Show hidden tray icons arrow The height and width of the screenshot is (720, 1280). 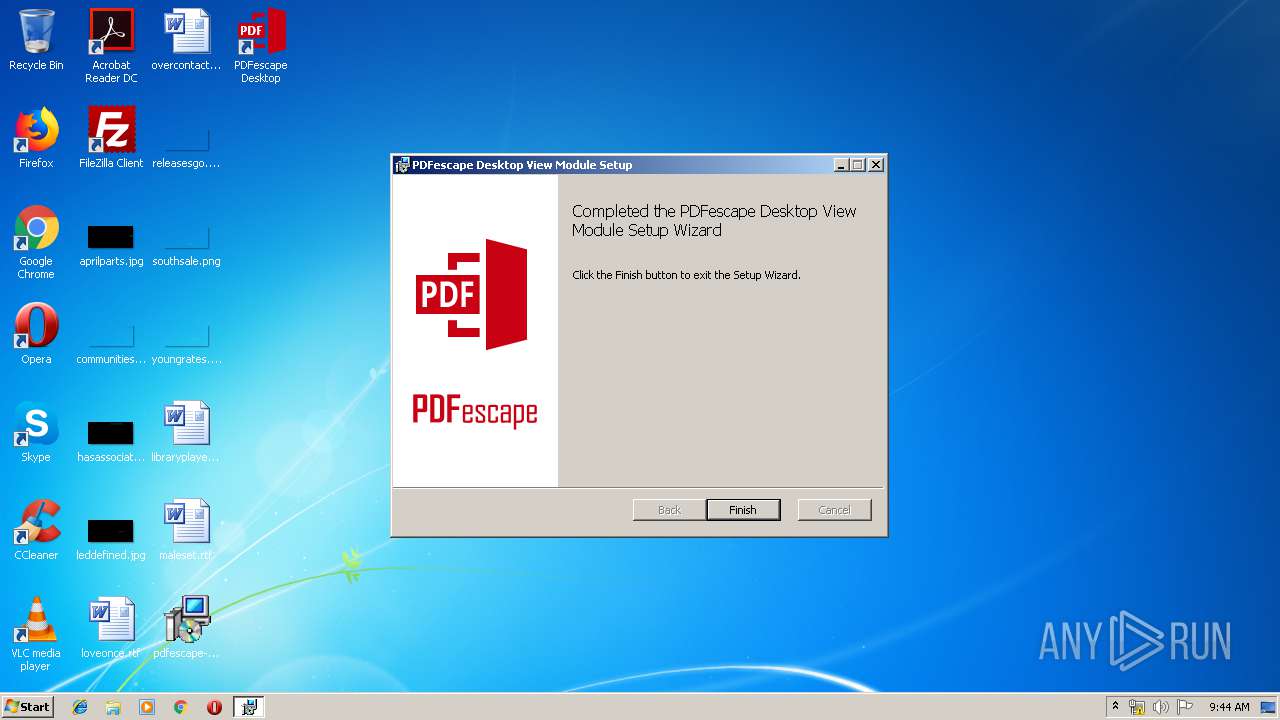(x=1115, y=707)
